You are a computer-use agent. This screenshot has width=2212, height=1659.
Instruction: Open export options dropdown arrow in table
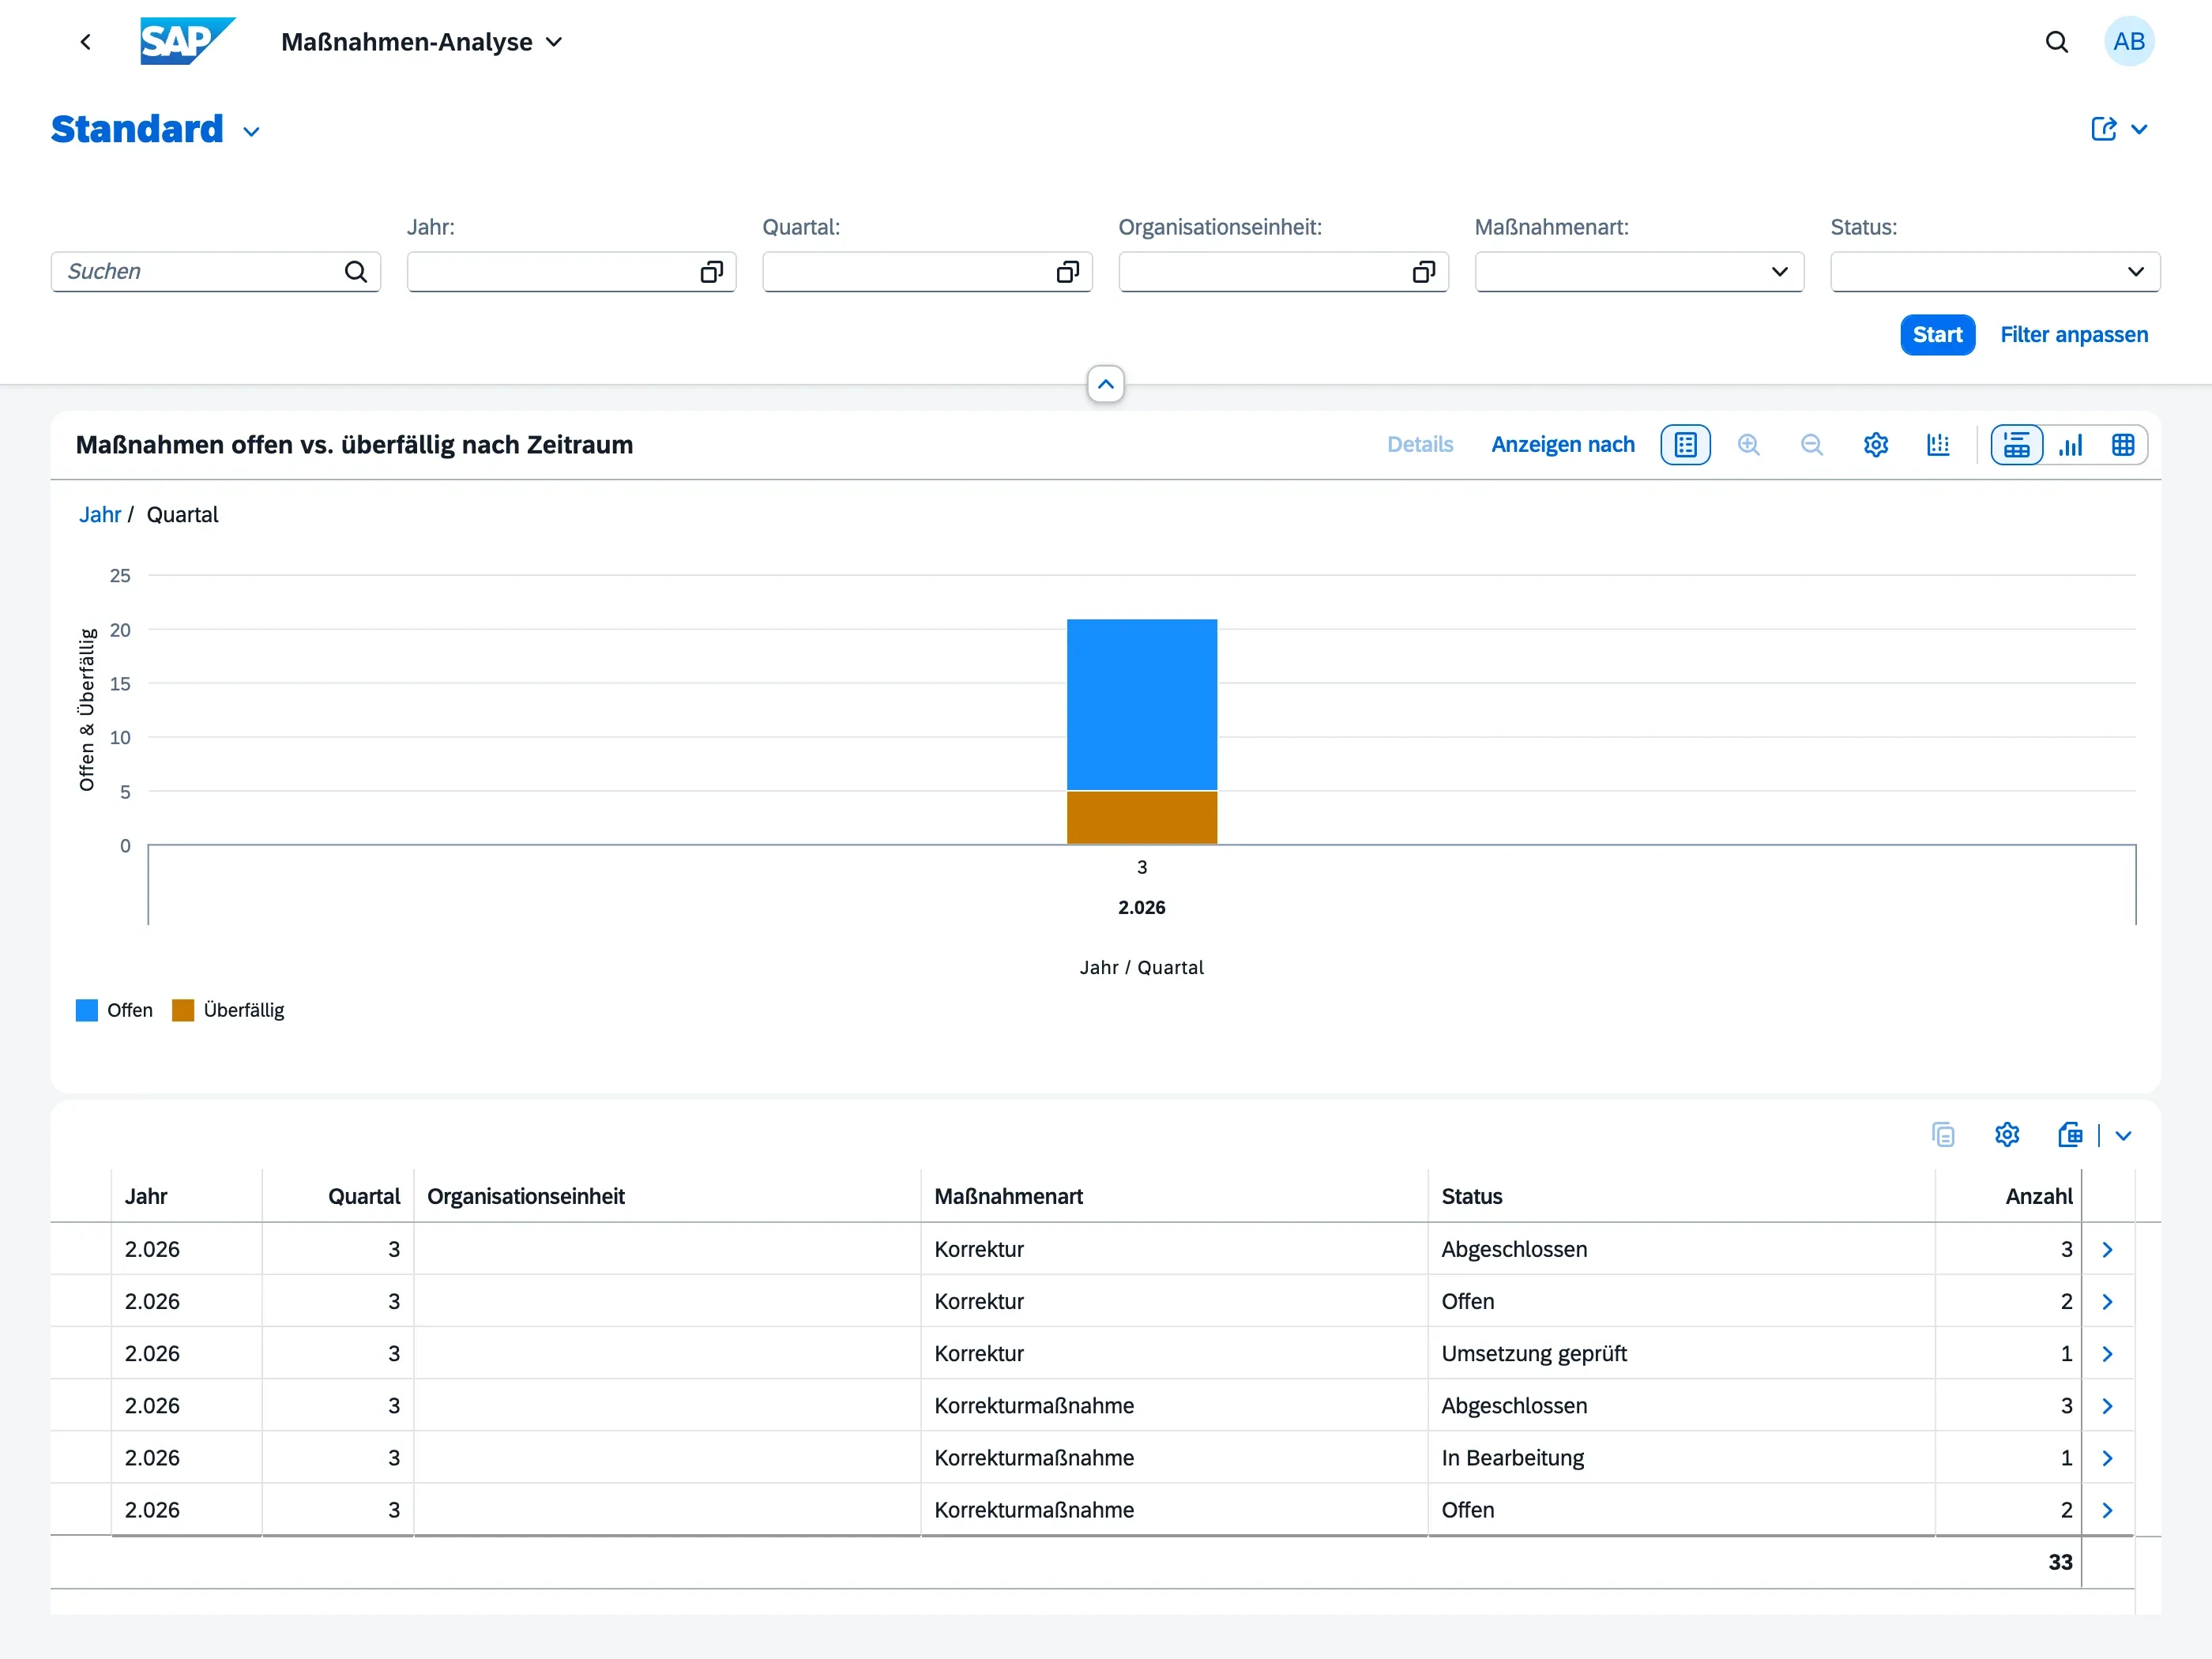(2123, 1135)
